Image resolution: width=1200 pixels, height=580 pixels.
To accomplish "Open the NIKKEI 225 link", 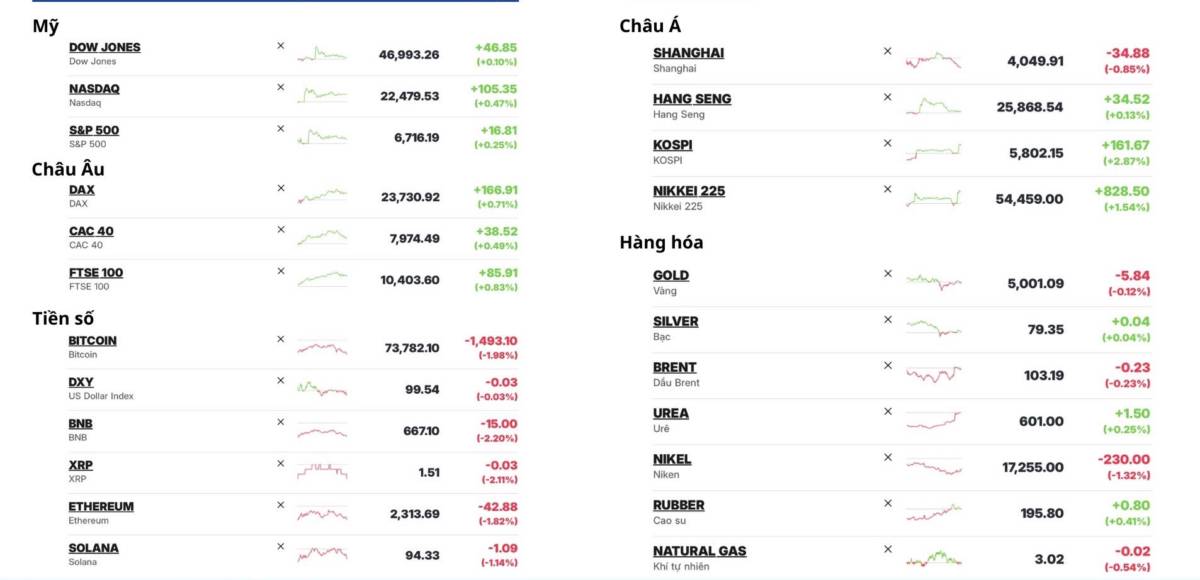I will pos(689,191).
